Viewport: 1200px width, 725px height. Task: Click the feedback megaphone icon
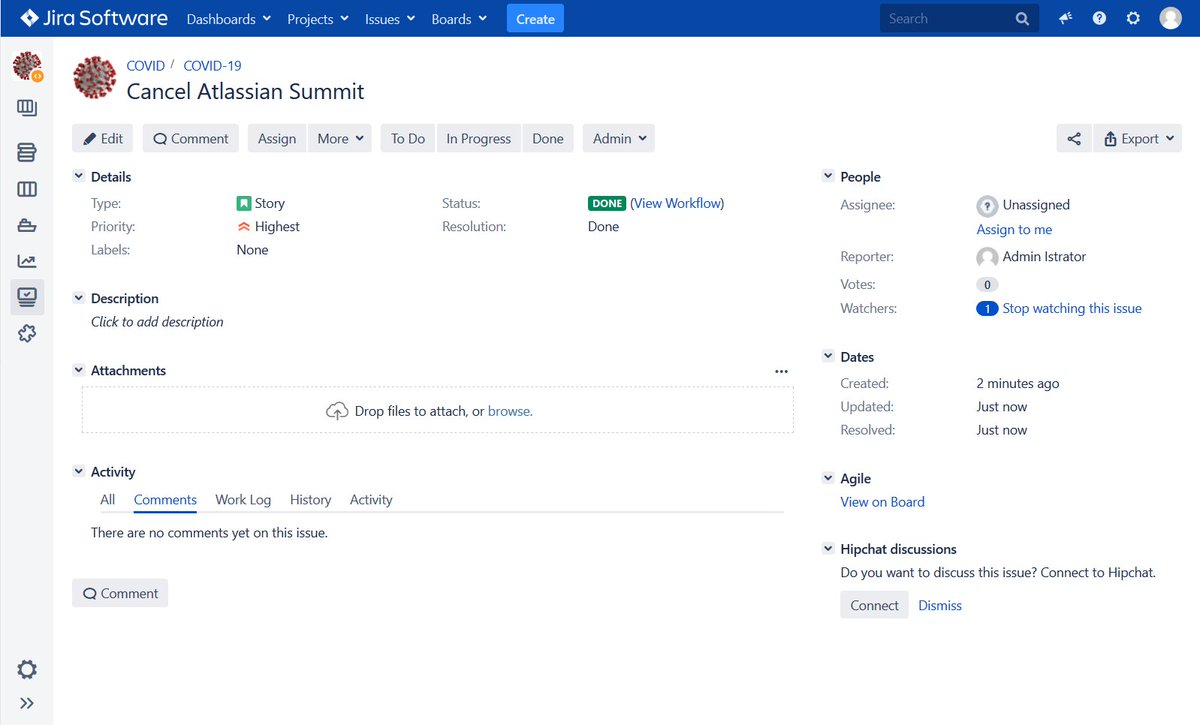pyautogui.click(x=1065, y=18)
